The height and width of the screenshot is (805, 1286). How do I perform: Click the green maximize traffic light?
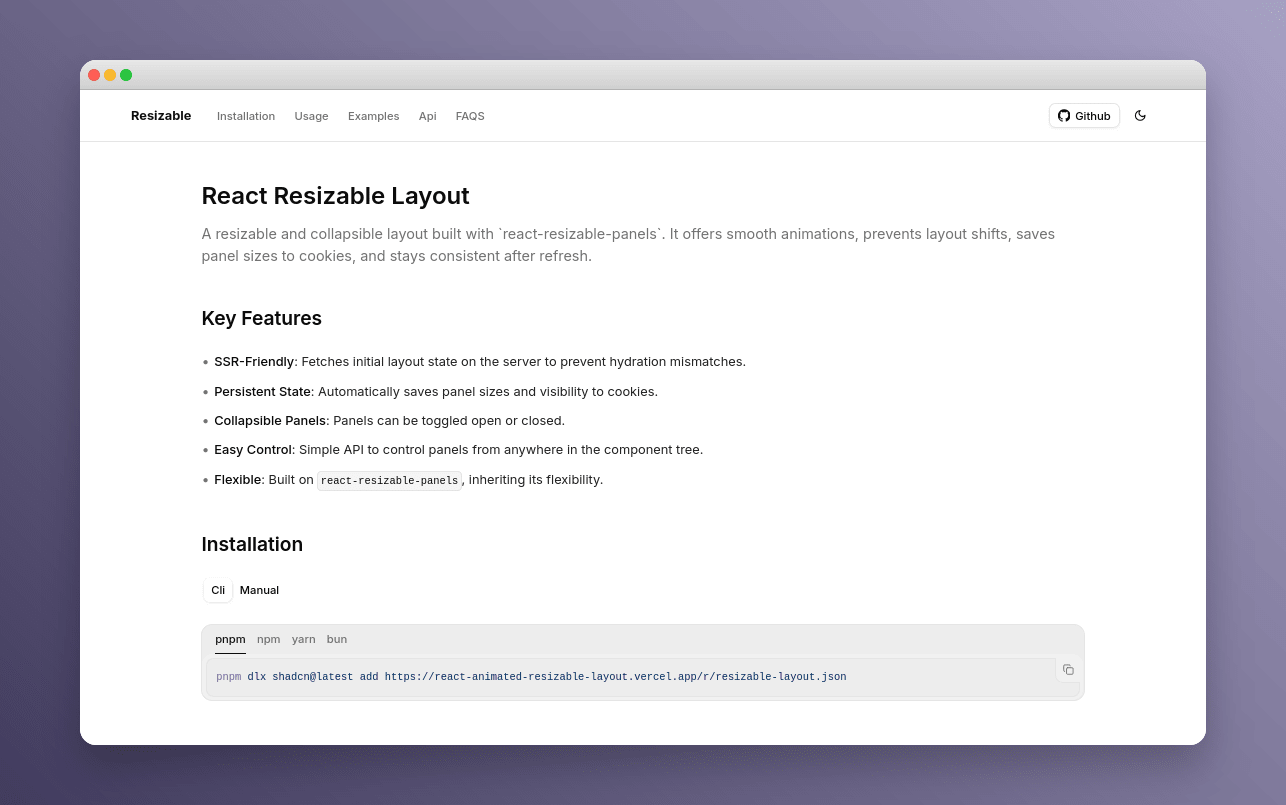point(126,75)
